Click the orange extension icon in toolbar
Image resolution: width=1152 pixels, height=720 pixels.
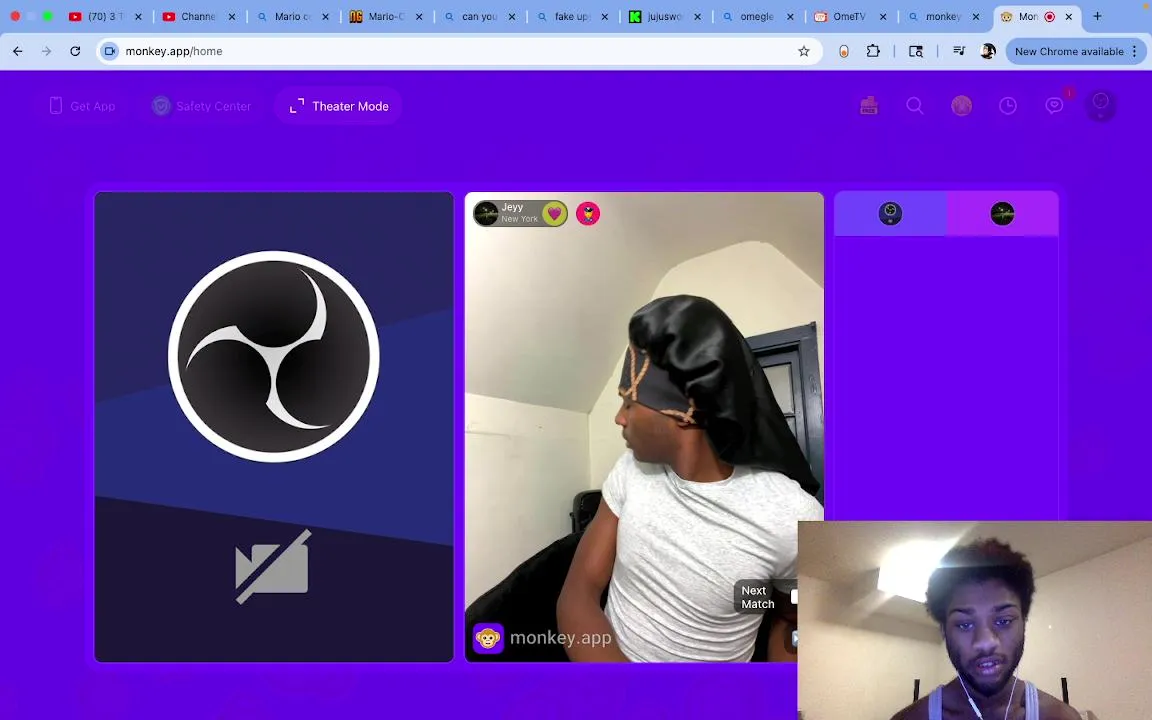tap(843, 51)
